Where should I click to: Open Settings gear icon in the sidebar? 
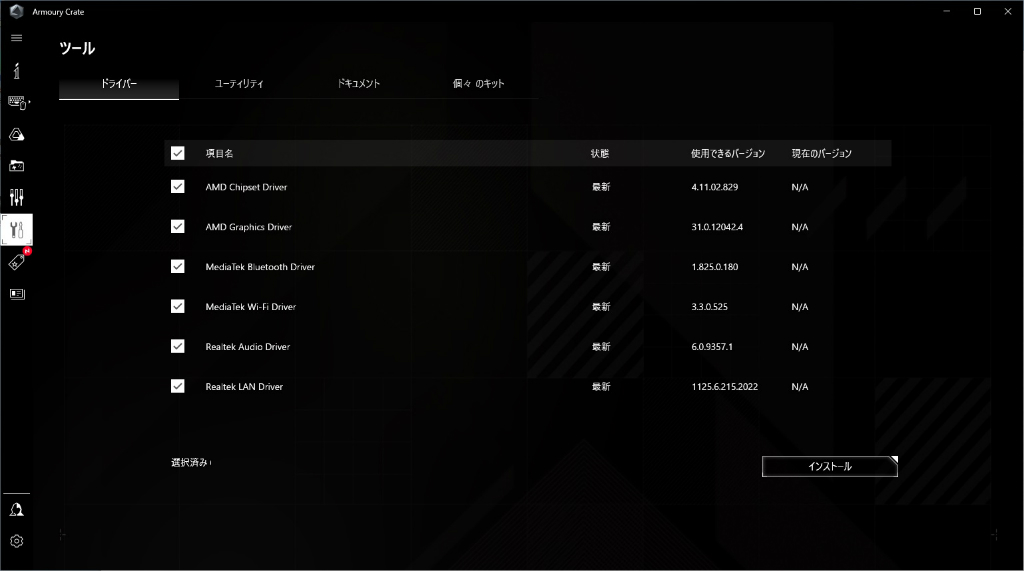17,541
